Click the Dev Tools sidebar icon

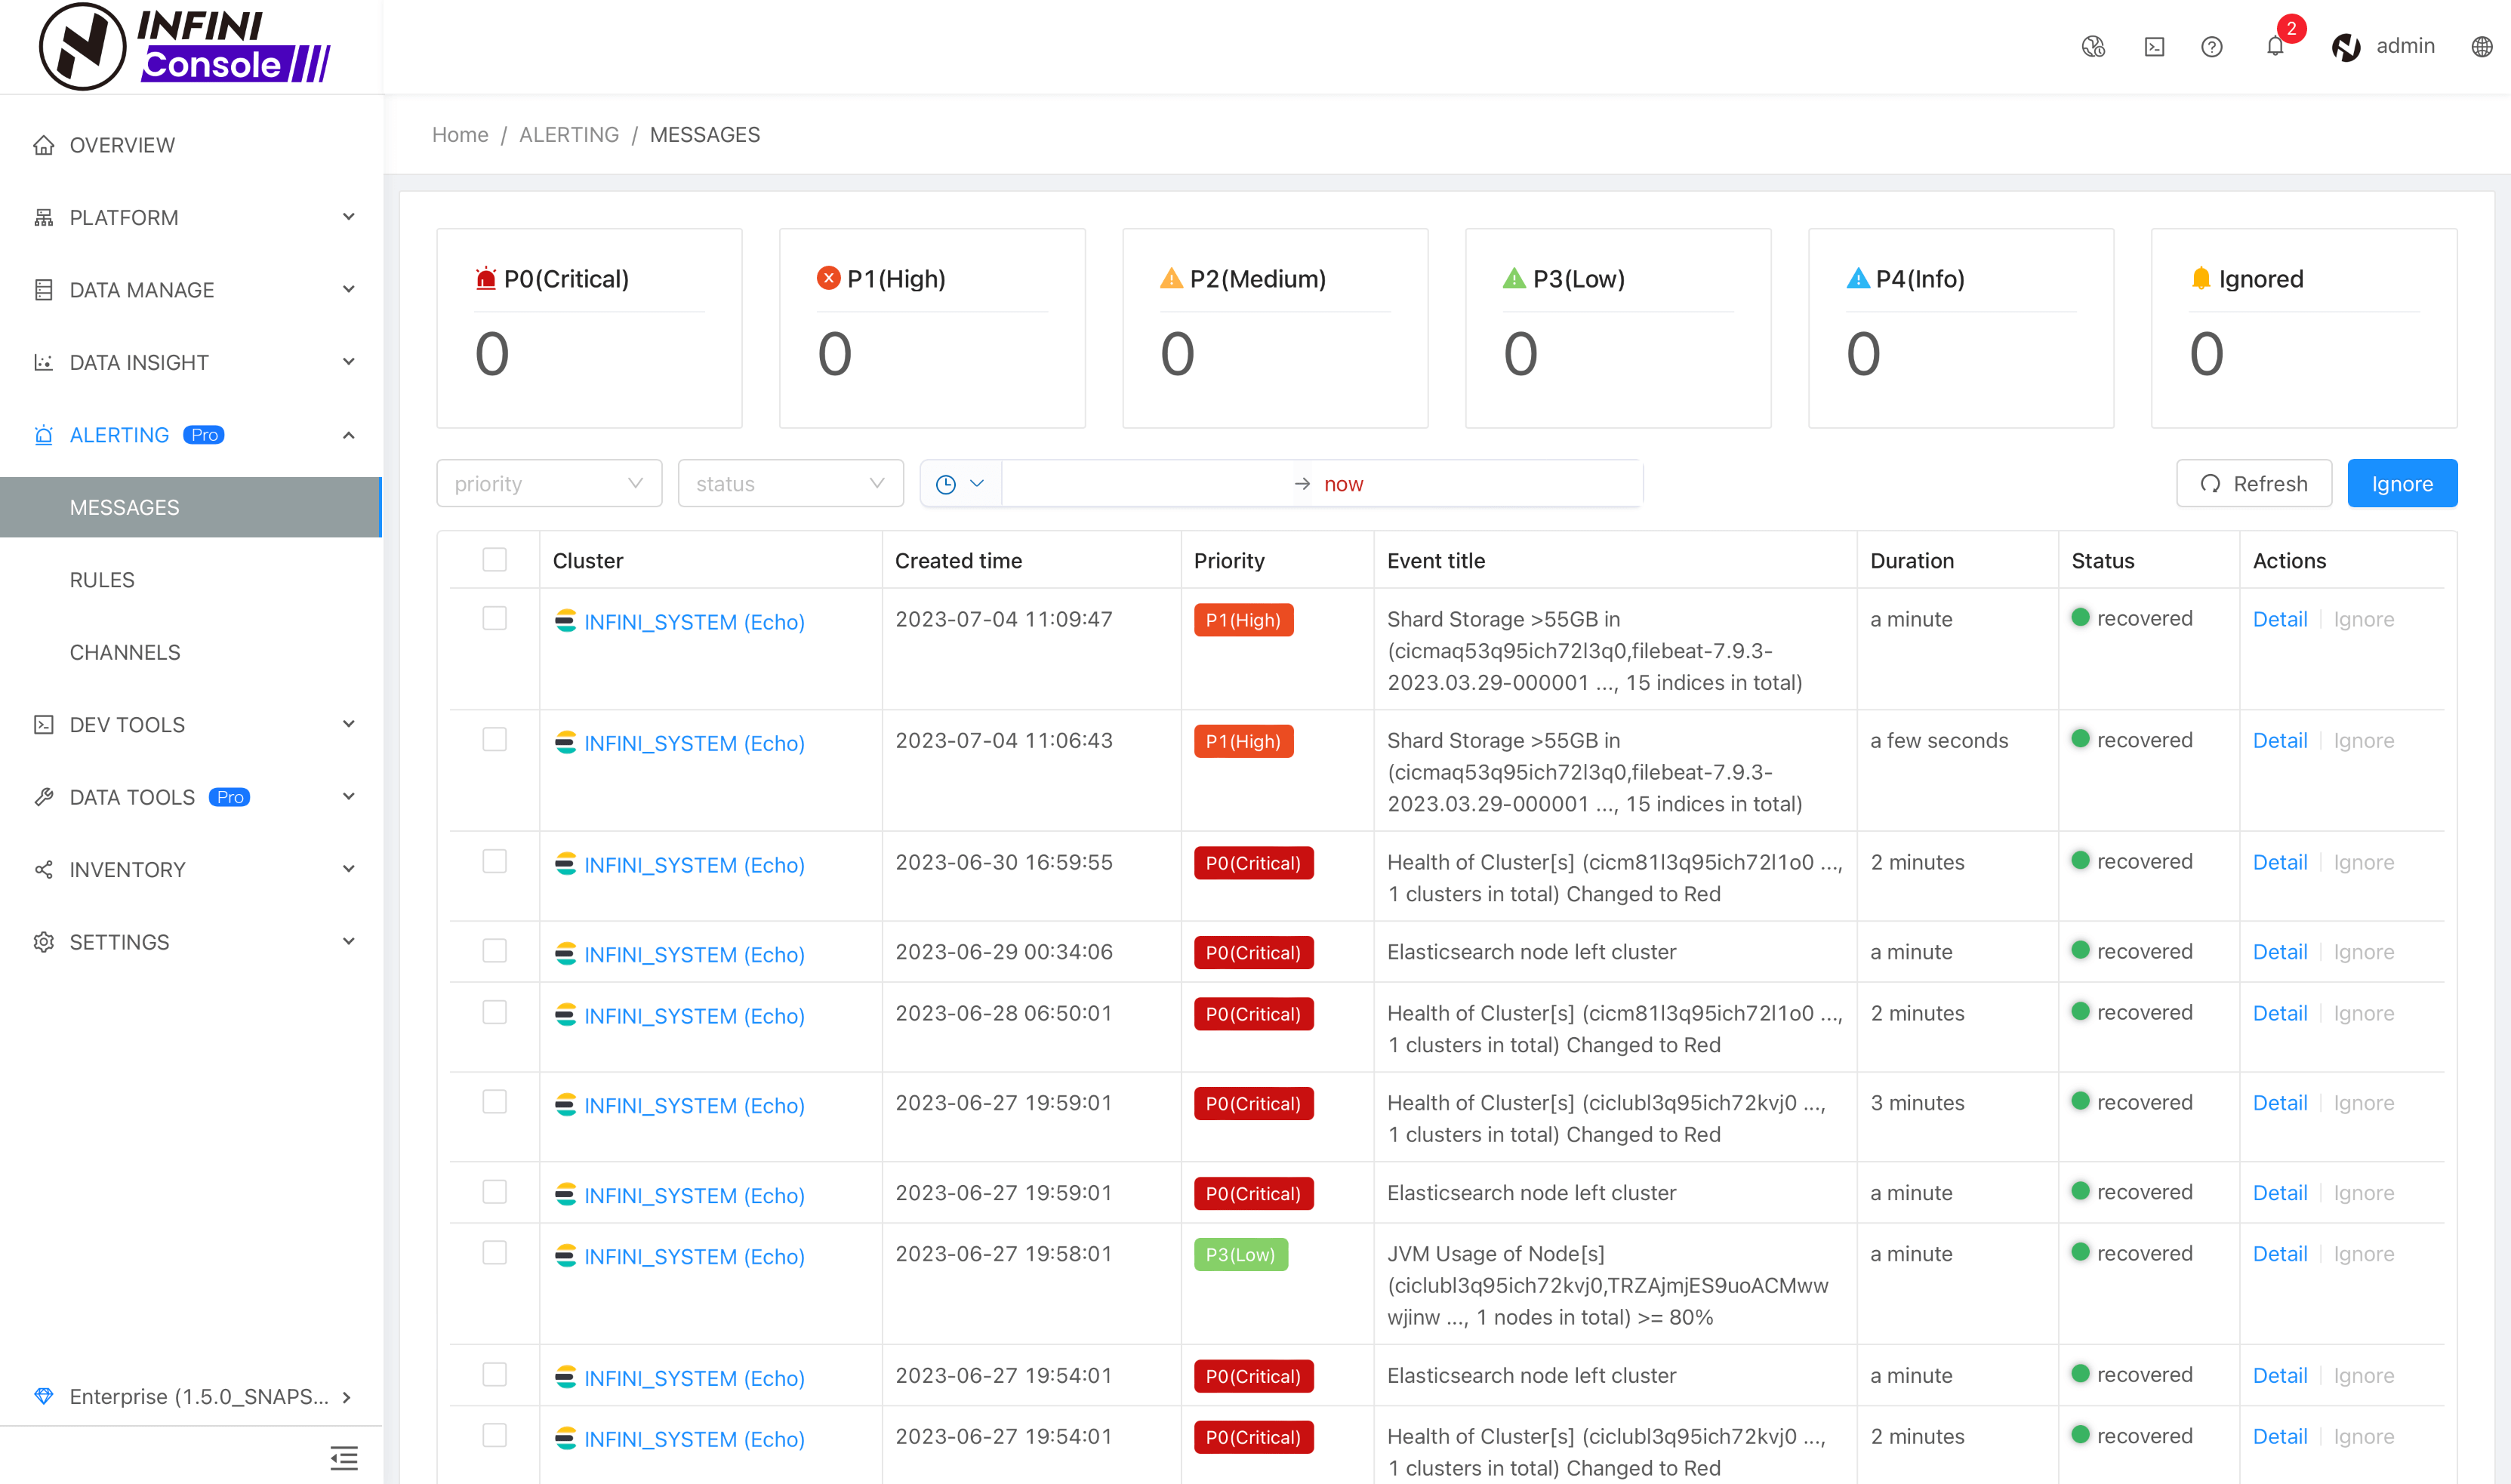(x=43, y=725)
